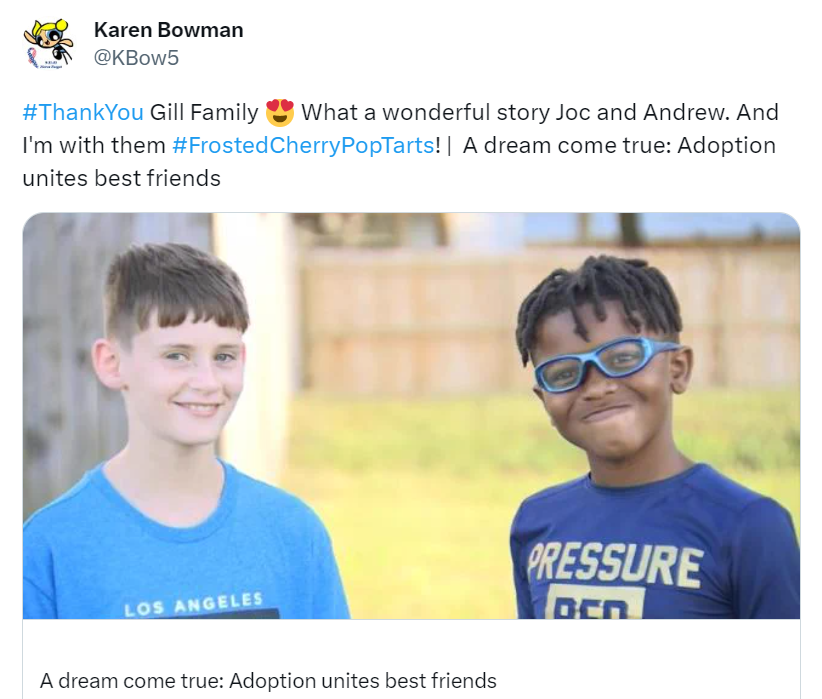
Task: Click the ribbon badge on the avatar
Action: [x=33, y=57]
